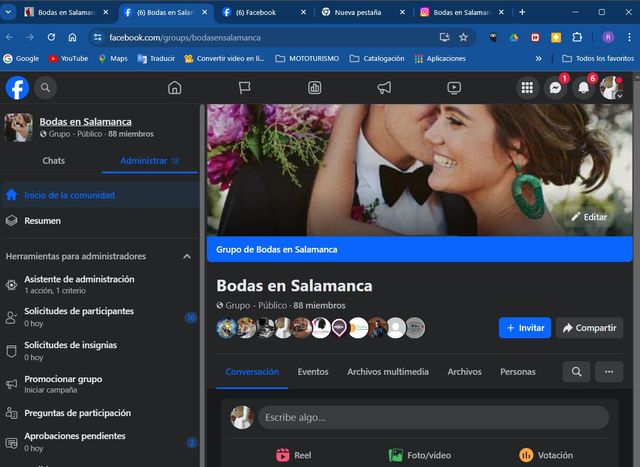Screen dimensions: 640x467
Task: Open the Google Drive extension icon
Action: tap(514, 37)
